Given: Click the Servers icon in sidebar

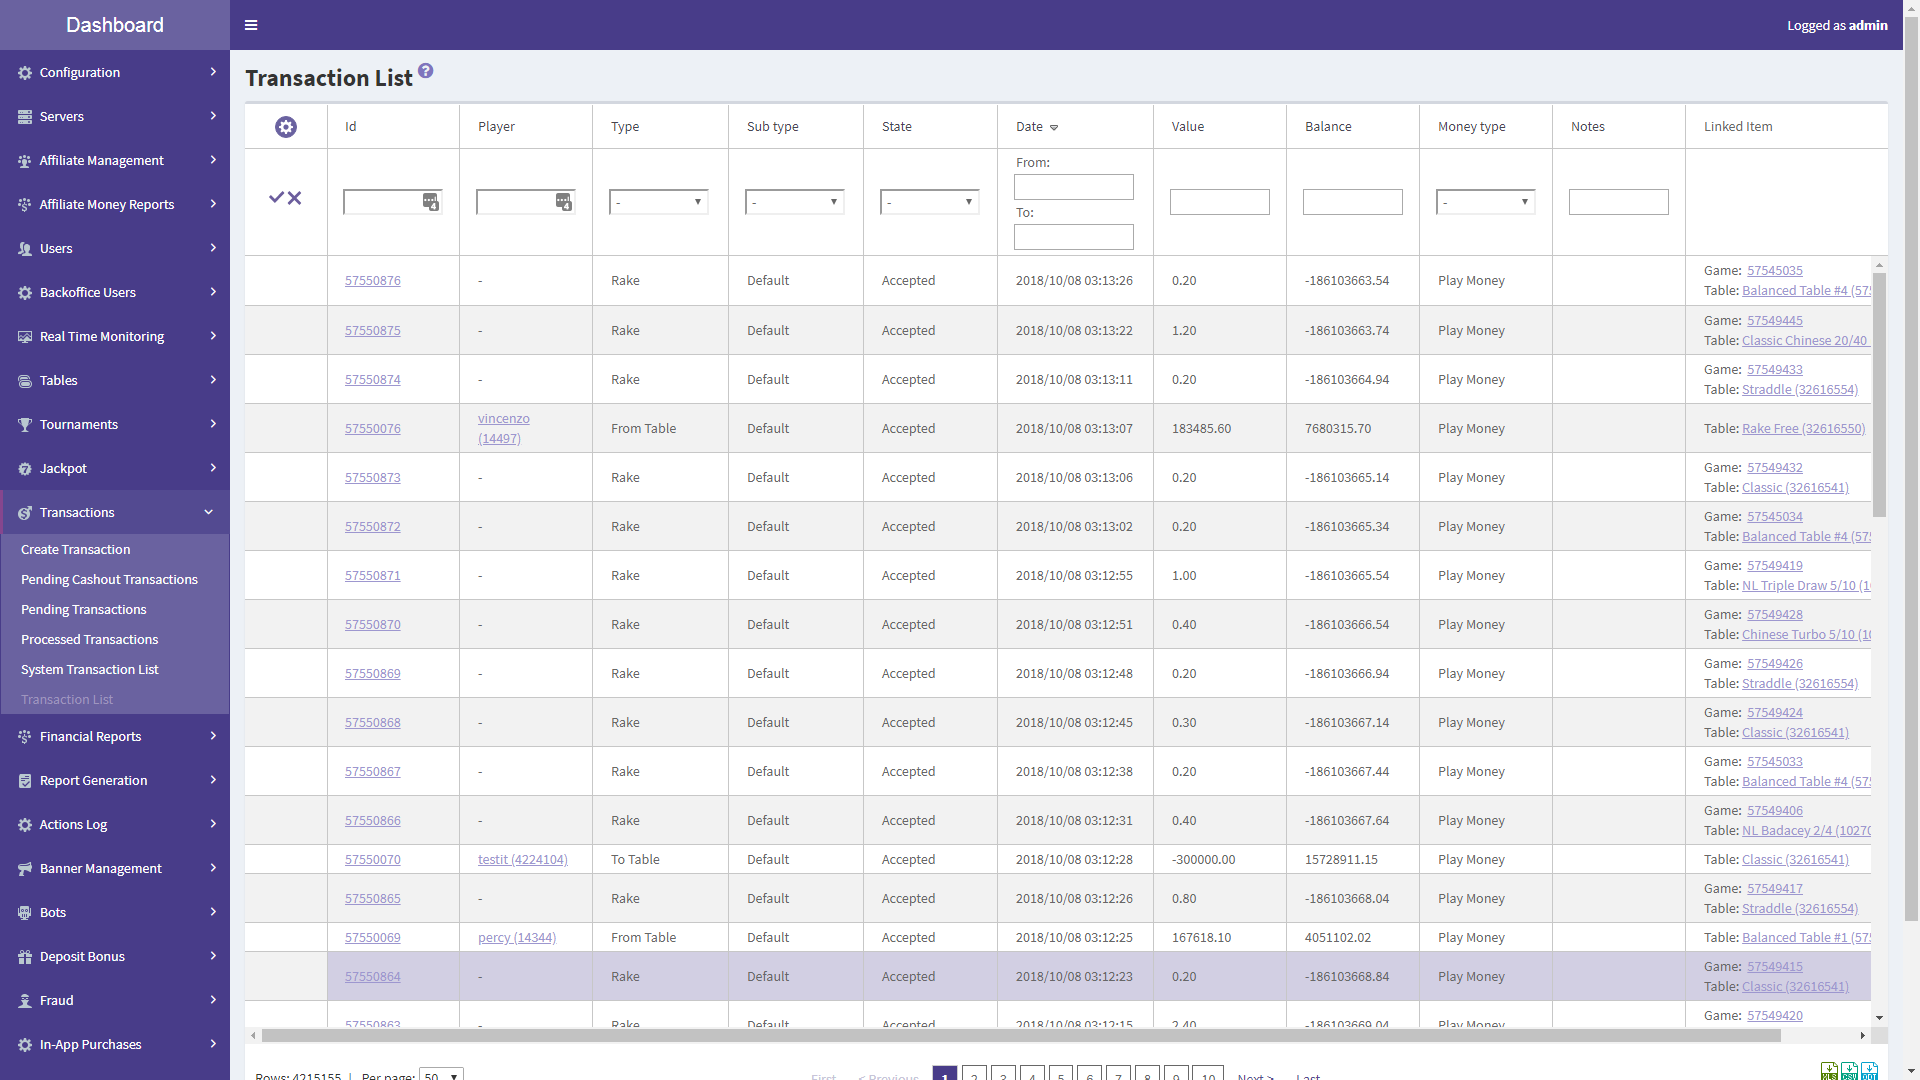Looking at the screenshot, I should pos(25,117).
